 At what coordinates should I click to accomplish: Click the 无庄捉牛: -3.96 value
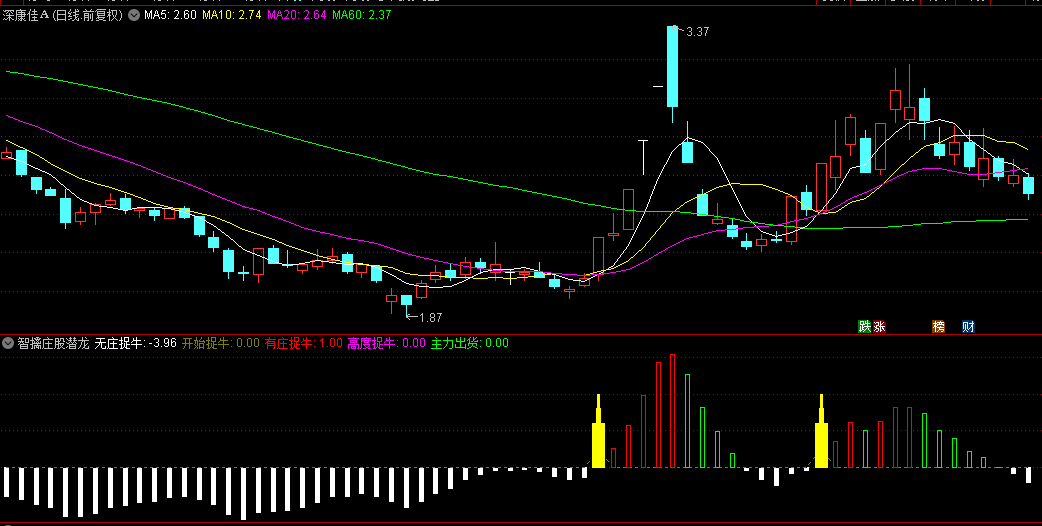136,343
